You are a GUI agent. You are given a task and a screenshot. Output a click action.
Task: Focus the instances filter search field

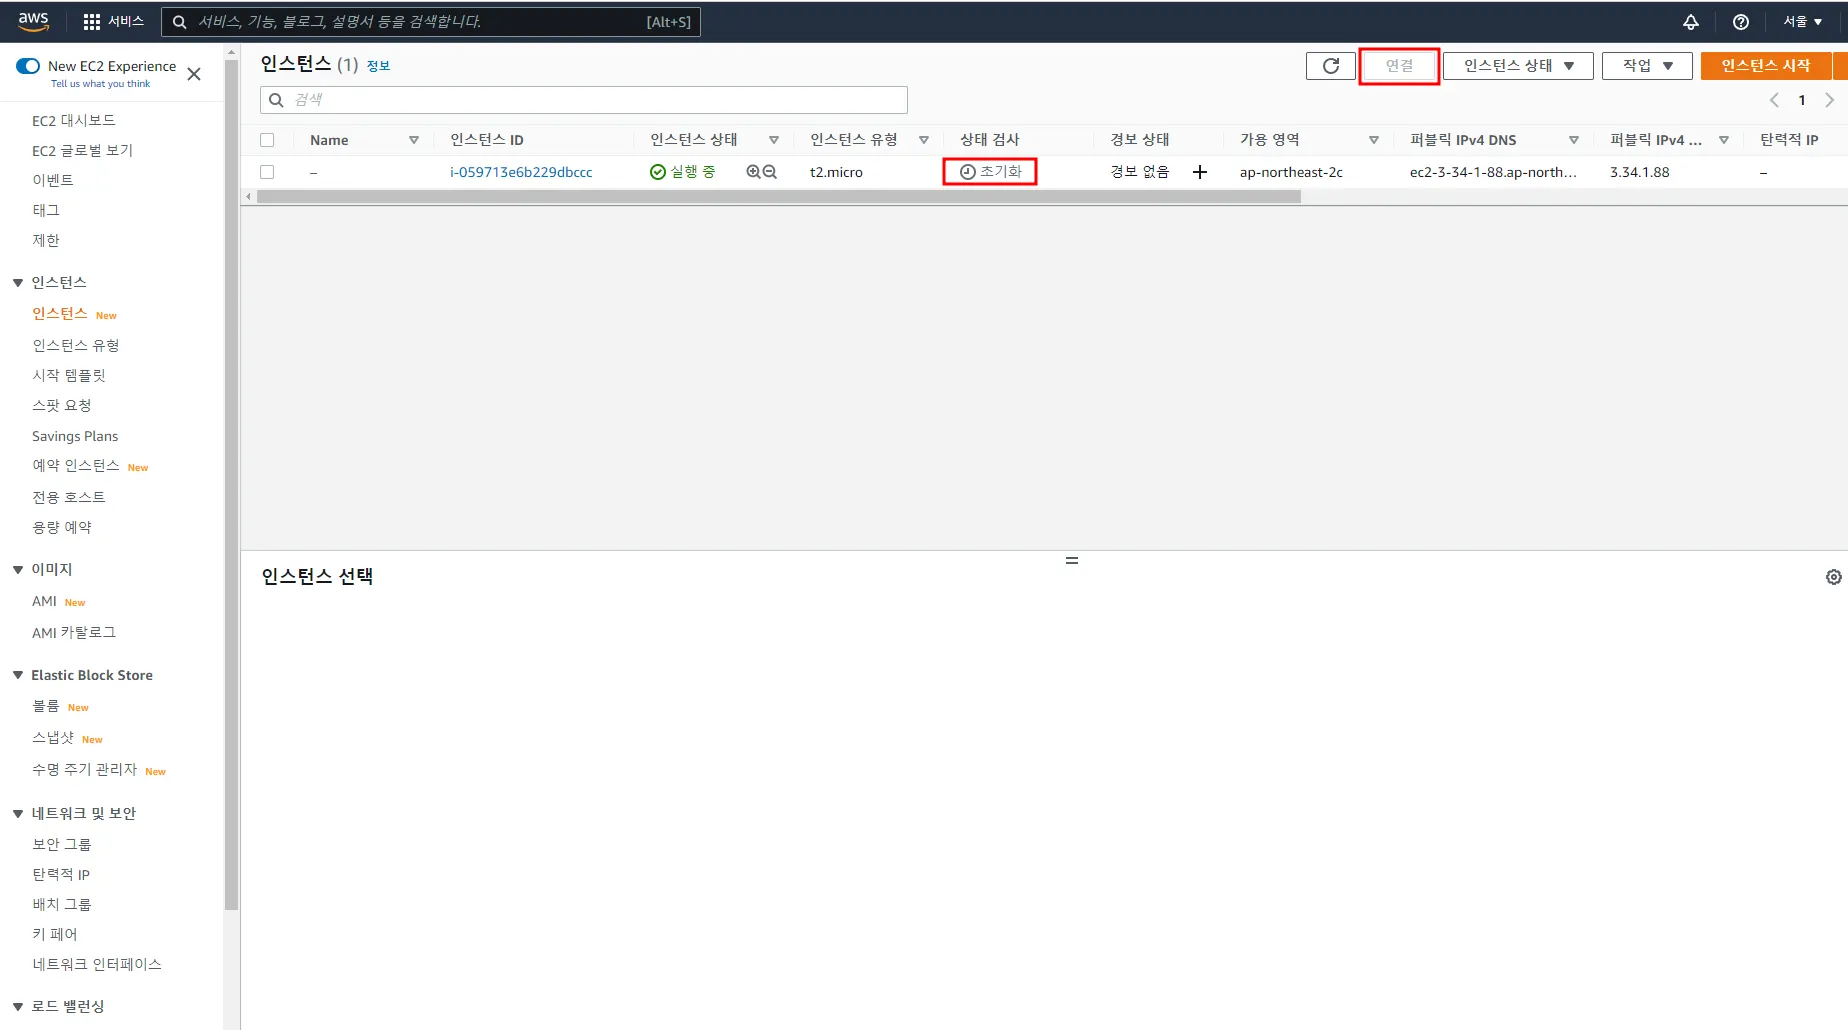point(584,100)
